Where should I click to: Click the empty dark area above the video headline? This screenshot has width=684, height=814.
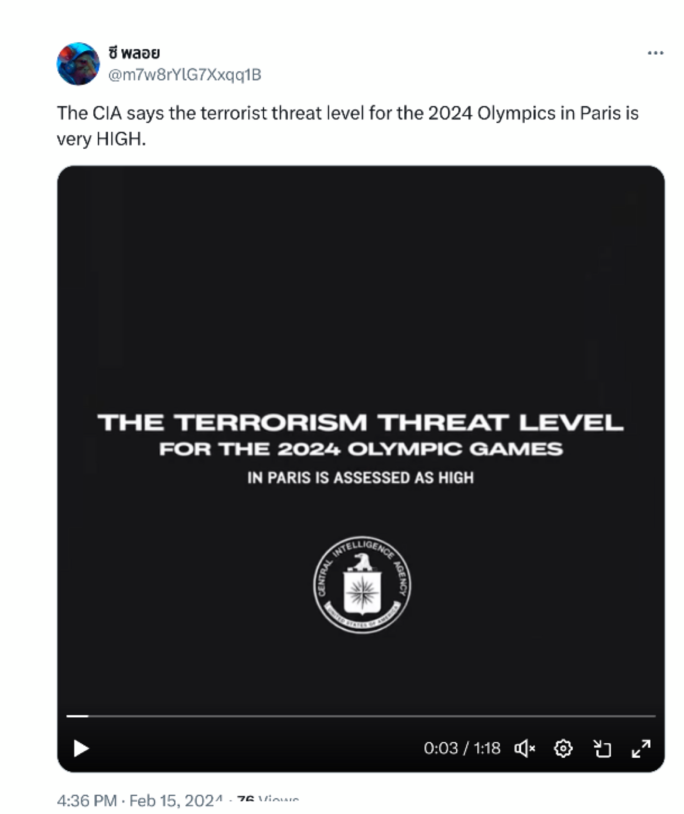pos(360,280)
